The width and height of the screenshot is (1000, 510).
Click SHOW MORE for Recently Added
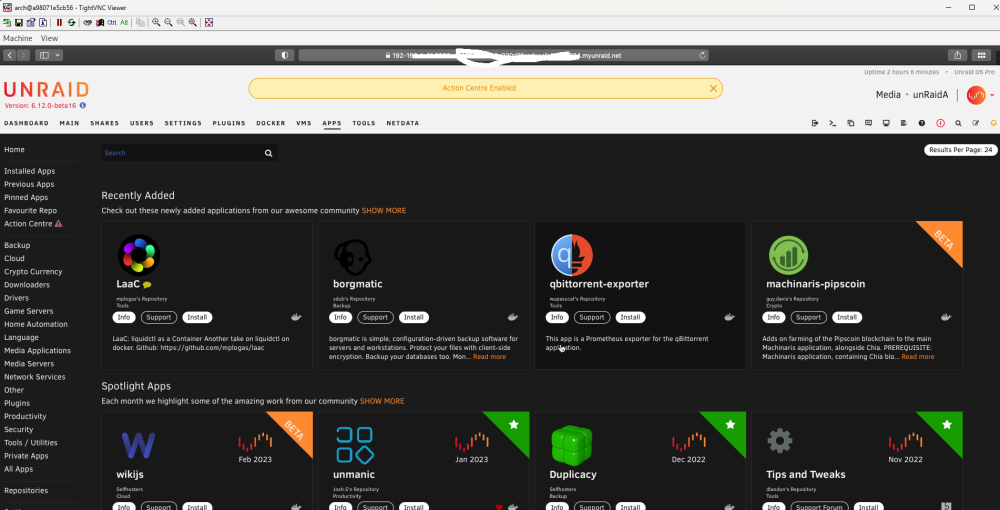pyautogui.click(x=383, y=210)
